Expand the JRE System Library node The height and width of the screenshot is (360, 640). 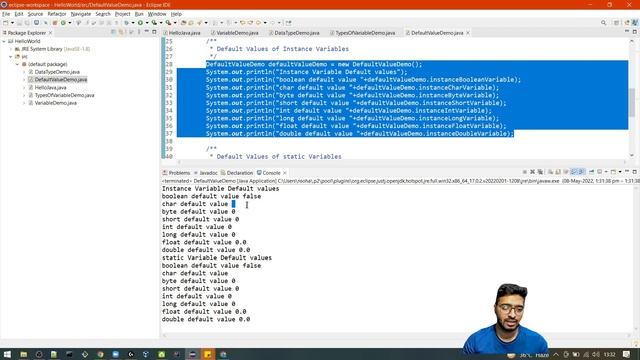(x=11, y=49)
